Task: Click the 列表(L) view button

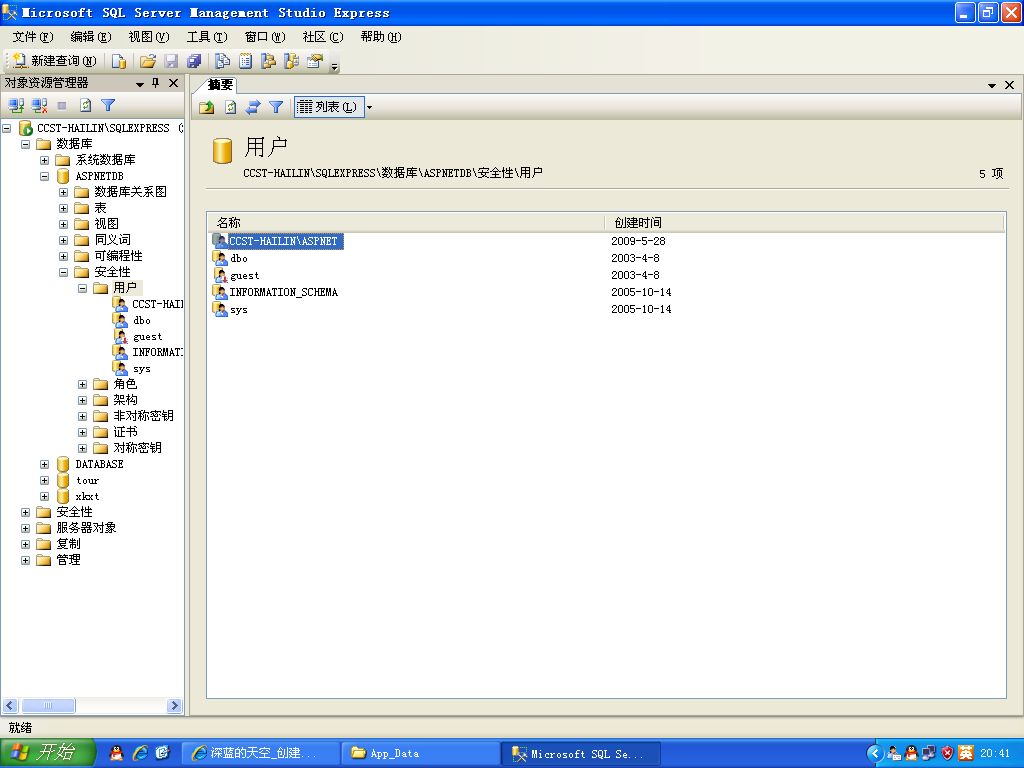Action: 327,107
